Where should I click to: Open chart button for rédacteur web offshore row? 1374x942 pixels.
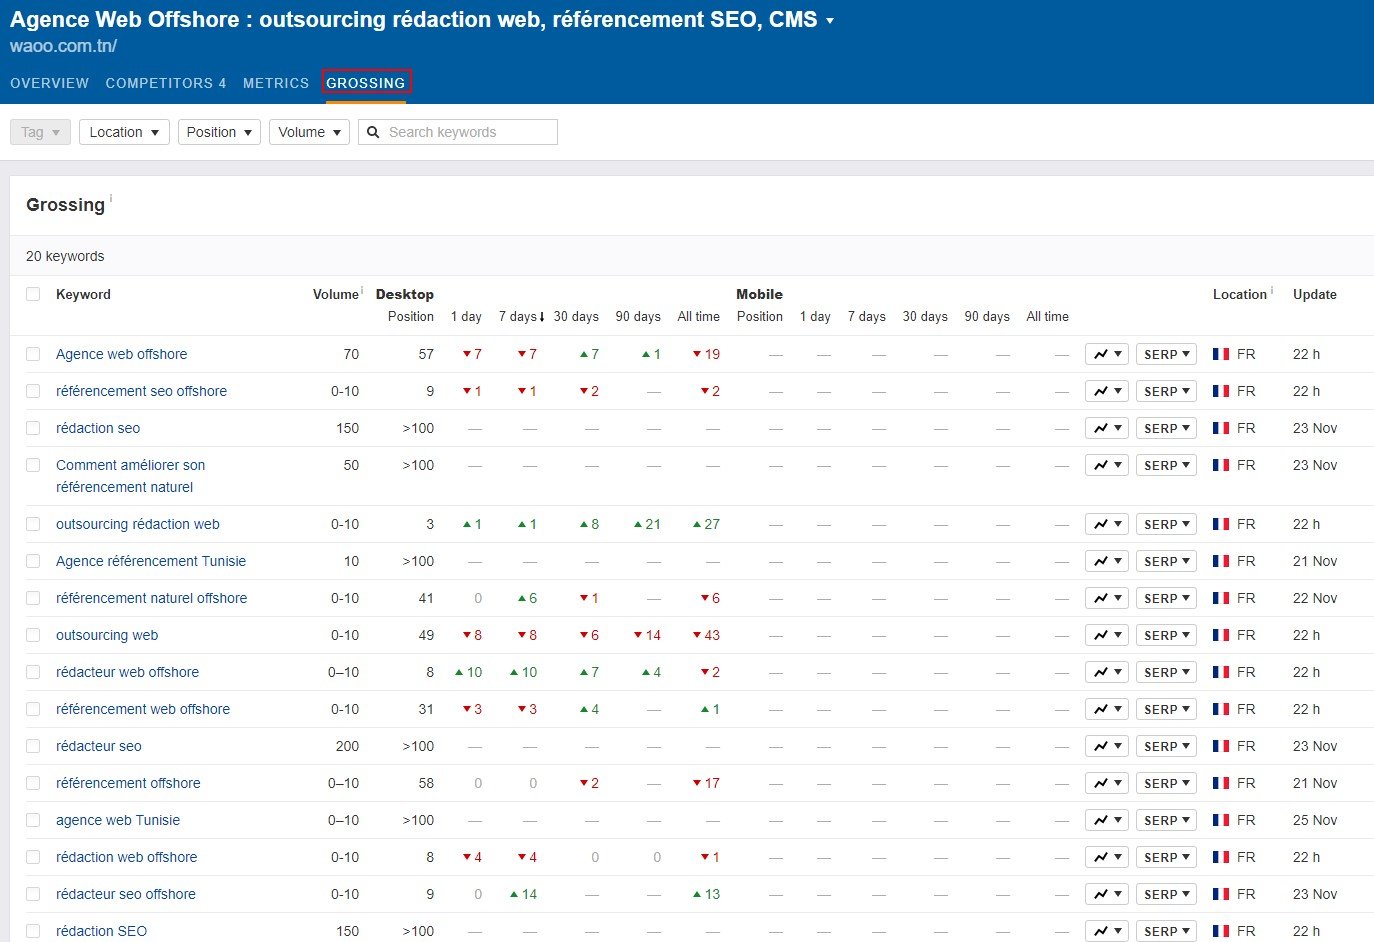pos(1106,672)
